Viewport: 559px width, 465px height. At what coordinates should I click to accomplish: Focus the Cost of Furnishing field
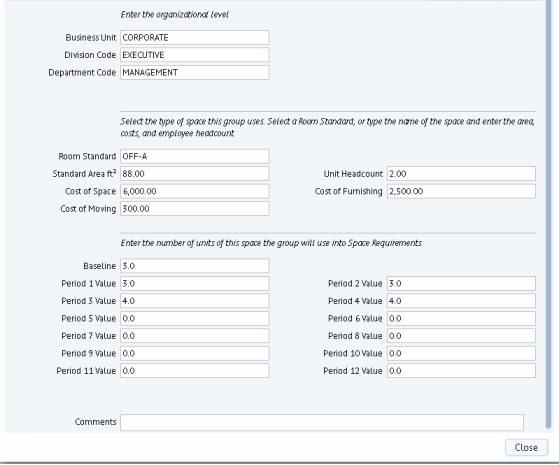tap(461, 191)
